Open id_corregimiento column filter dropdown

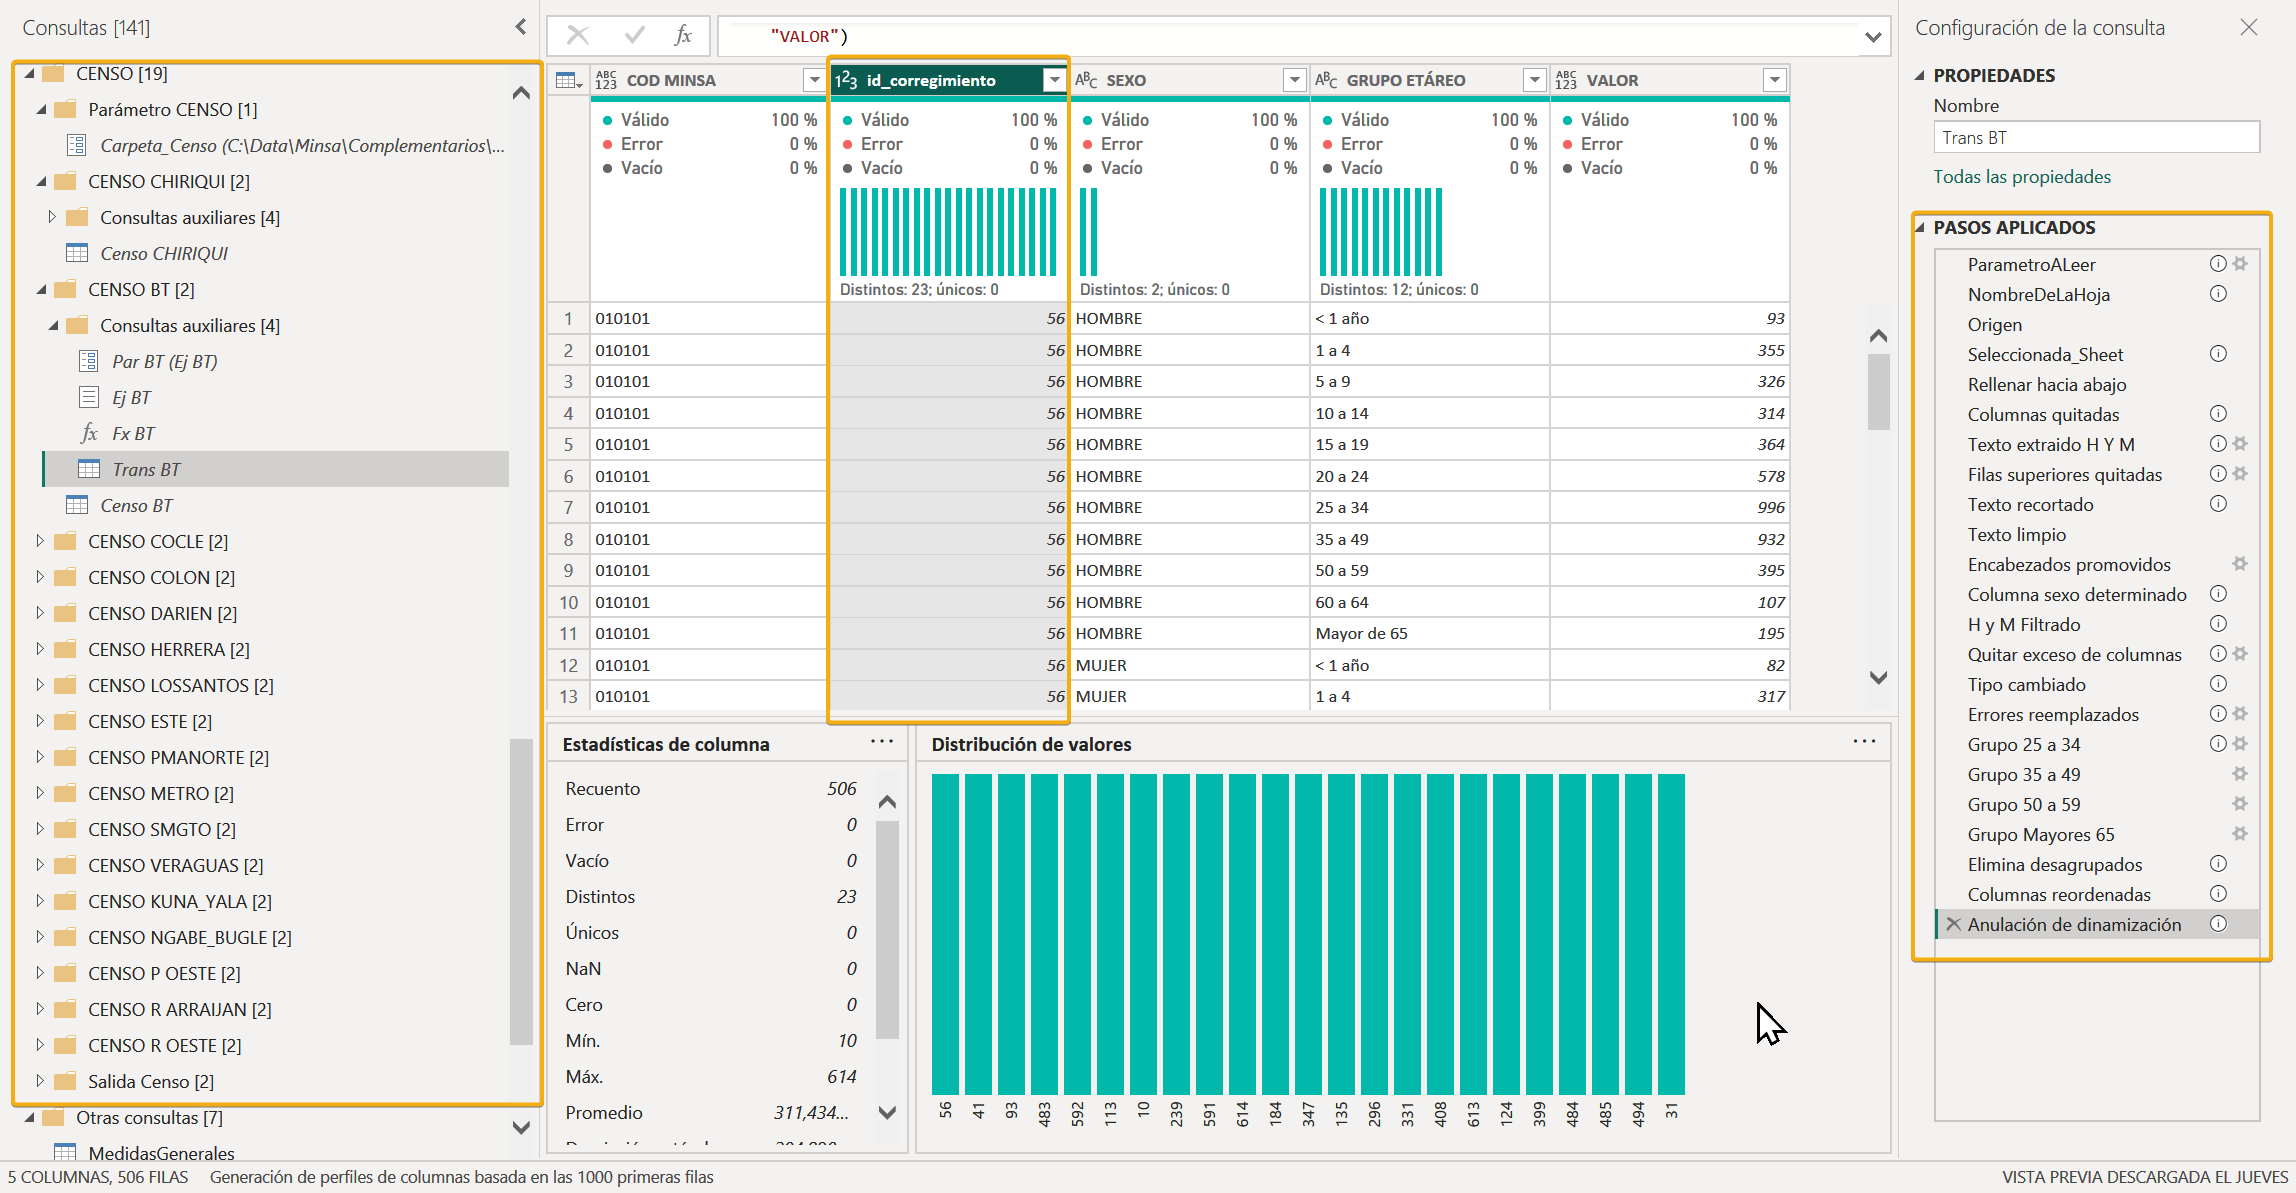tap(1054, 80)
